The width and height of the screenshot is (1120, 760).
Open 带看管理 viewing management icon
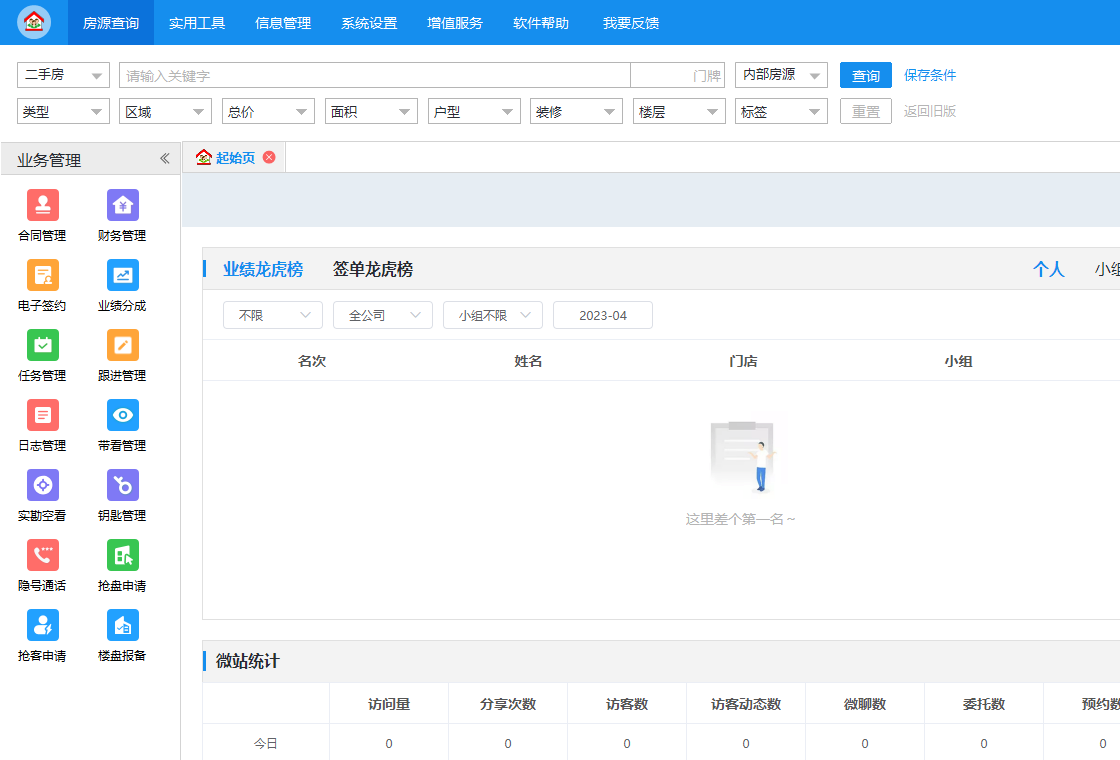pyautogui.click(x=123, y=416)
